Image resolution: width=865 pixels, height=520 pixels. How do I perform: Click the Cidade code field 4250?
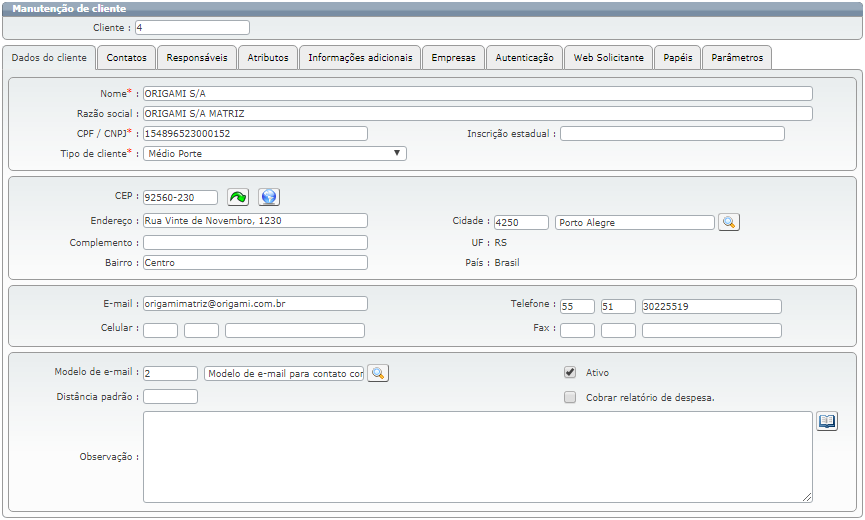[x=521, y=222]
